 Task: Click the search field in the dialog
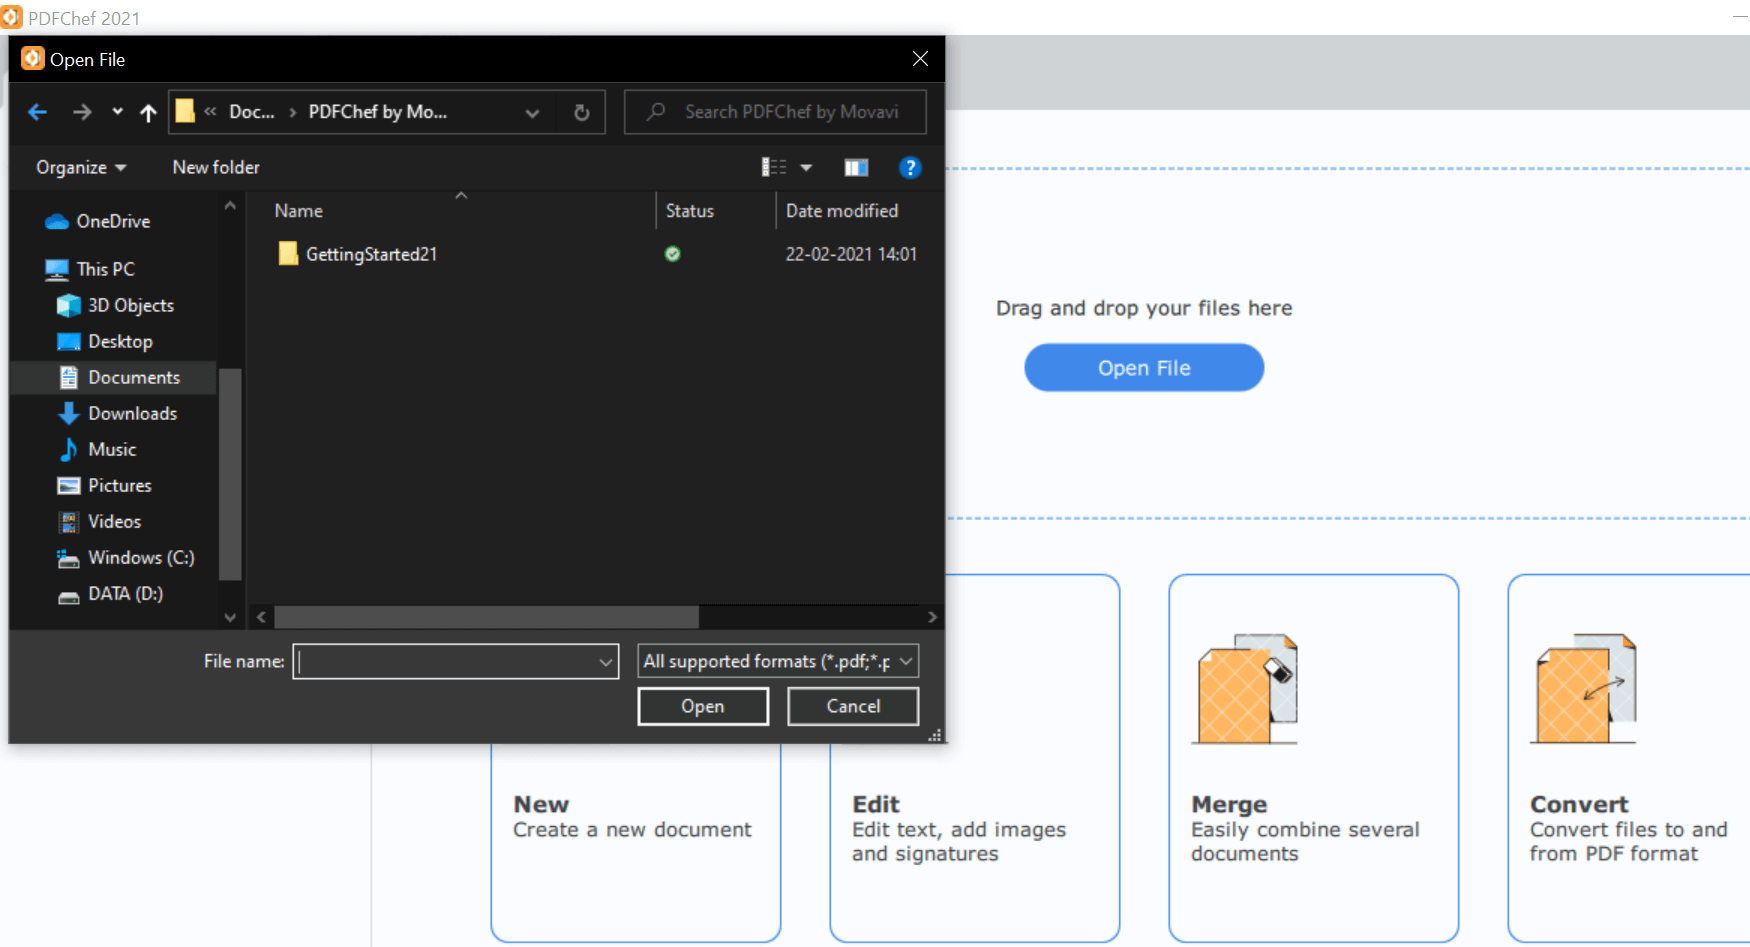(775, 111)
